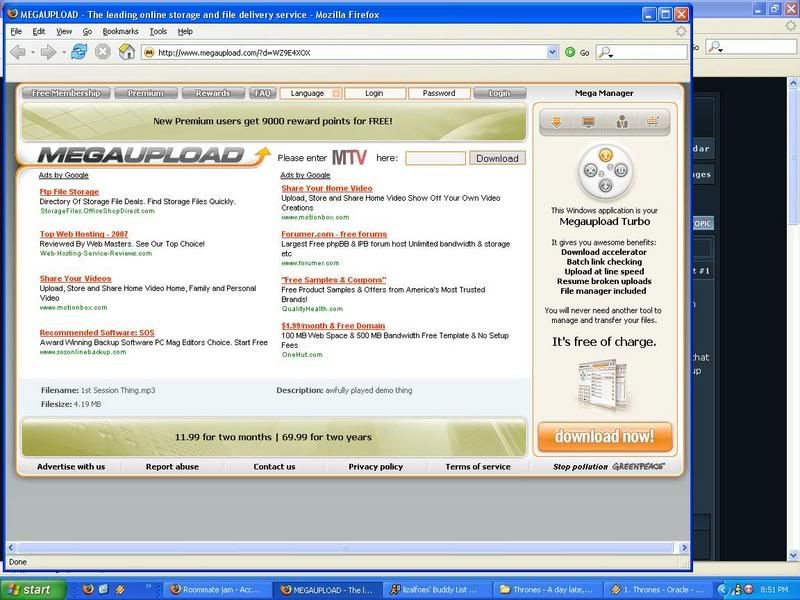The image size is (800, 600).
Task: Click the Premium button
Action: point(146,93)
